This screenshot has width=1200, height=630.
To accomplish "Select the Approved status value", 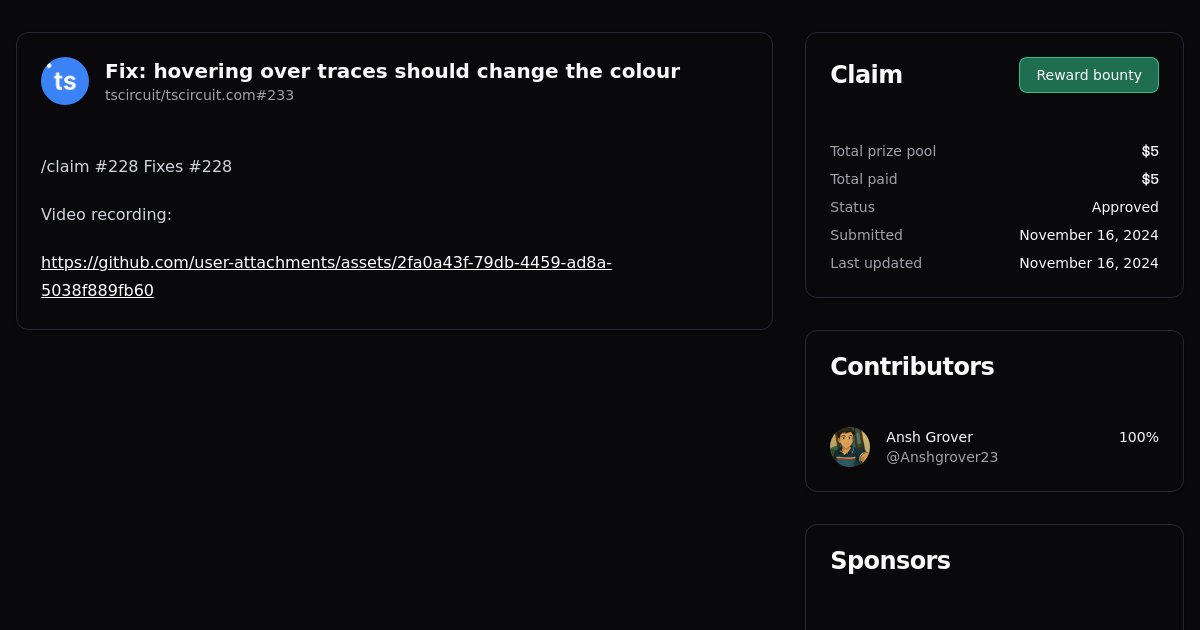I will pos(1125,207).
